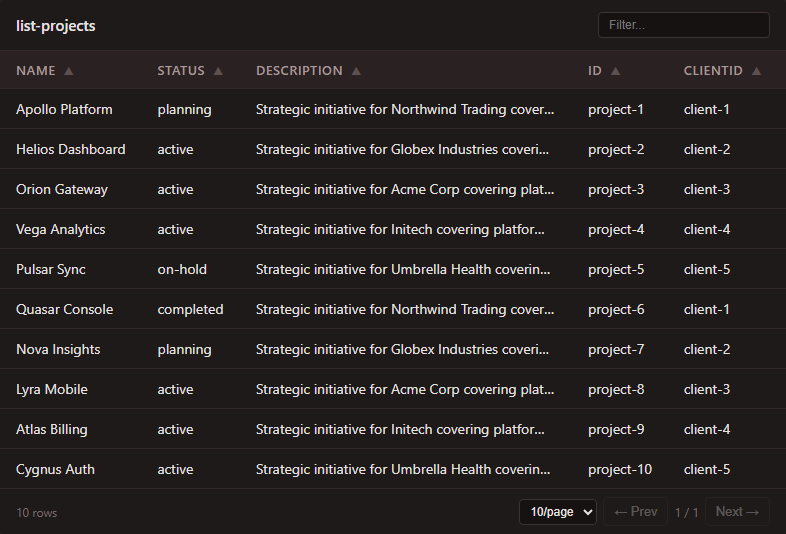This screenshot has height=534, width=786.
Task: Sort by the STATUS column arrow
Action: point(218,71)
